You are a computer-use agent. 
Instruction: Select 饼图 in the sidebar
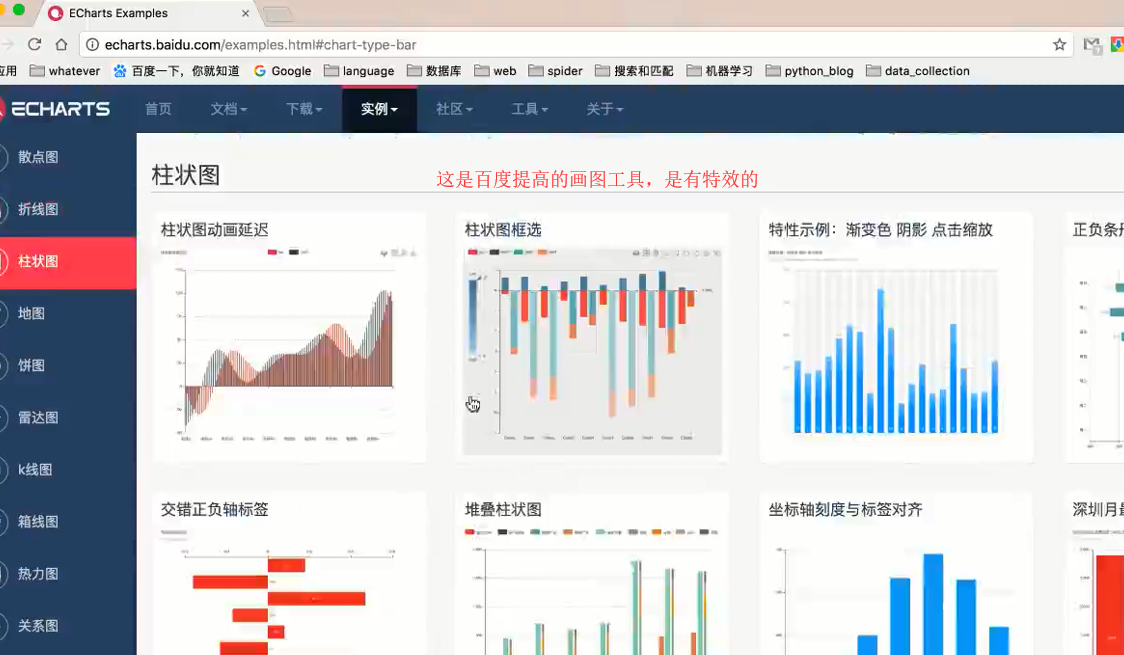point(68,365)
